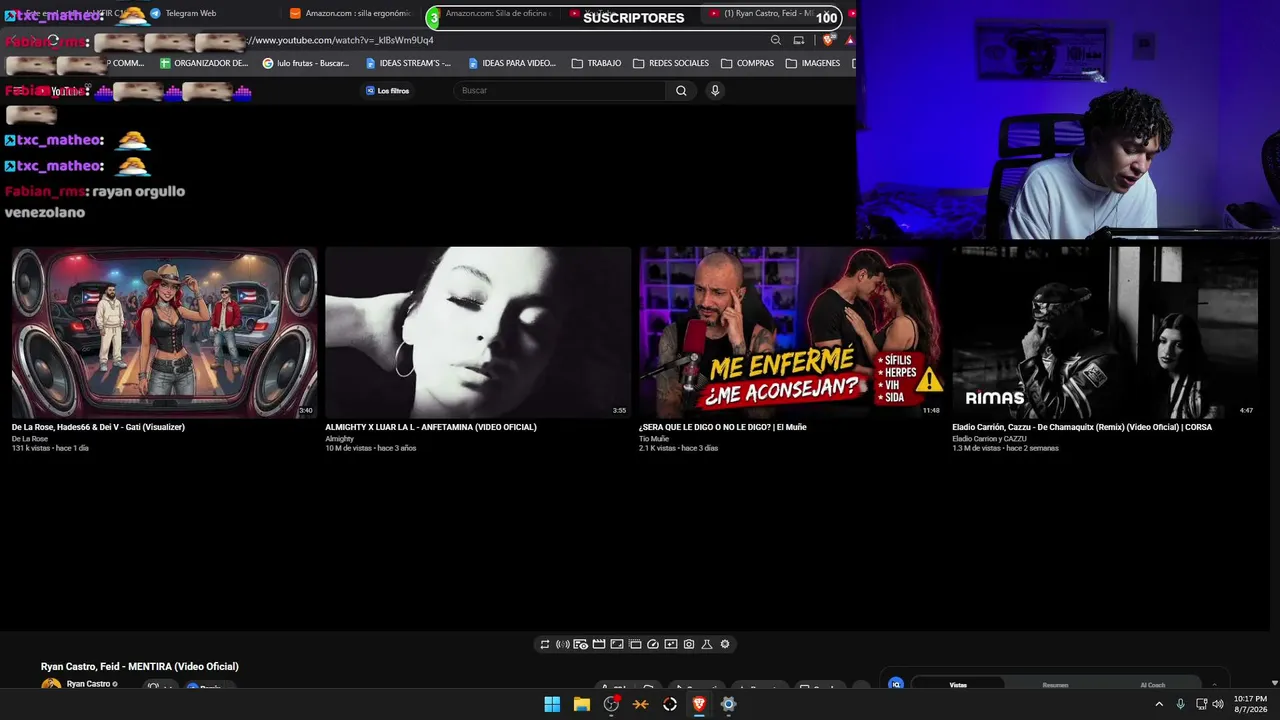Toggle the loop video extension icon

click(x=545, y=645)
